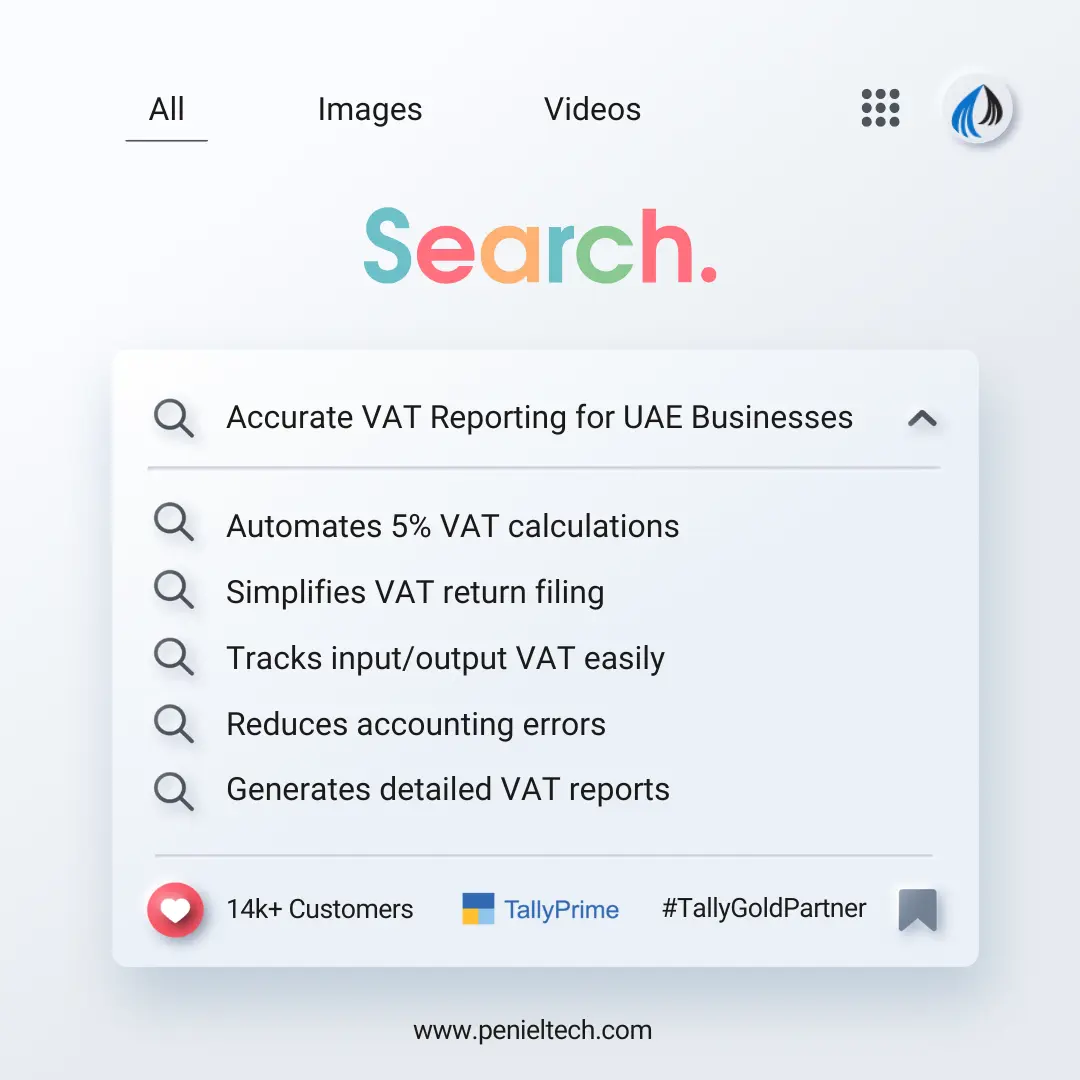Click magnifier next to Automates 5% VAT
This screenshot has width=1080, height=1080.
point(174,525)
